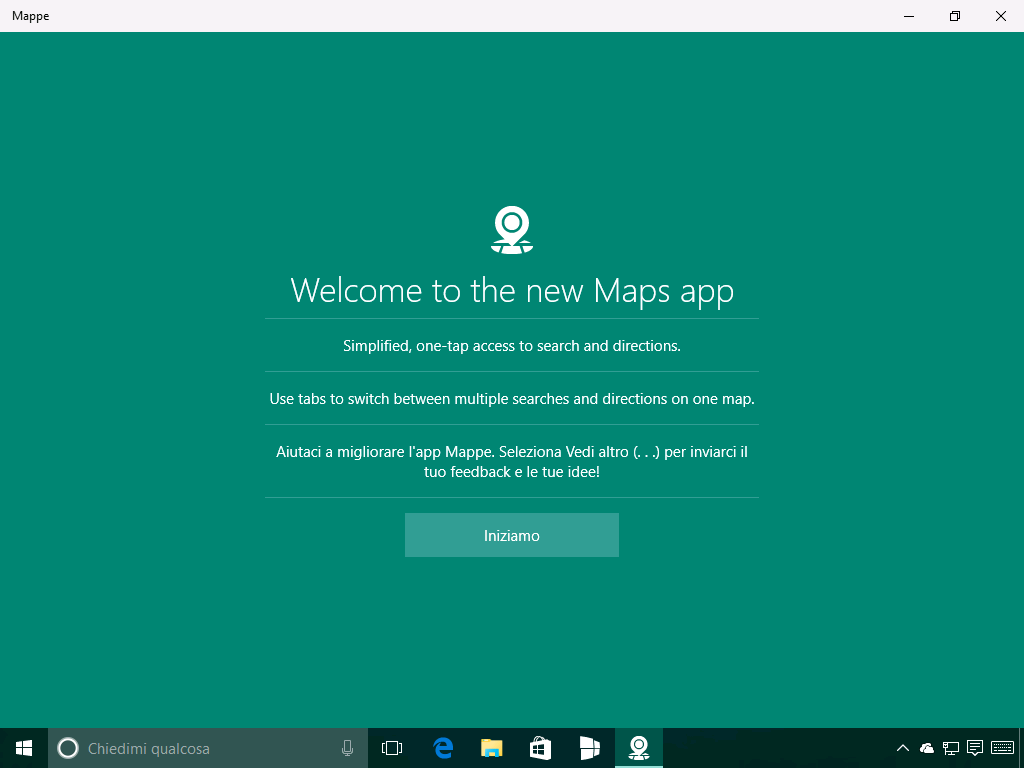Image resolution: width=1024 pixels, height=768 pixels.
Task: Click the Use tabs to switch text
Action: 512,399
